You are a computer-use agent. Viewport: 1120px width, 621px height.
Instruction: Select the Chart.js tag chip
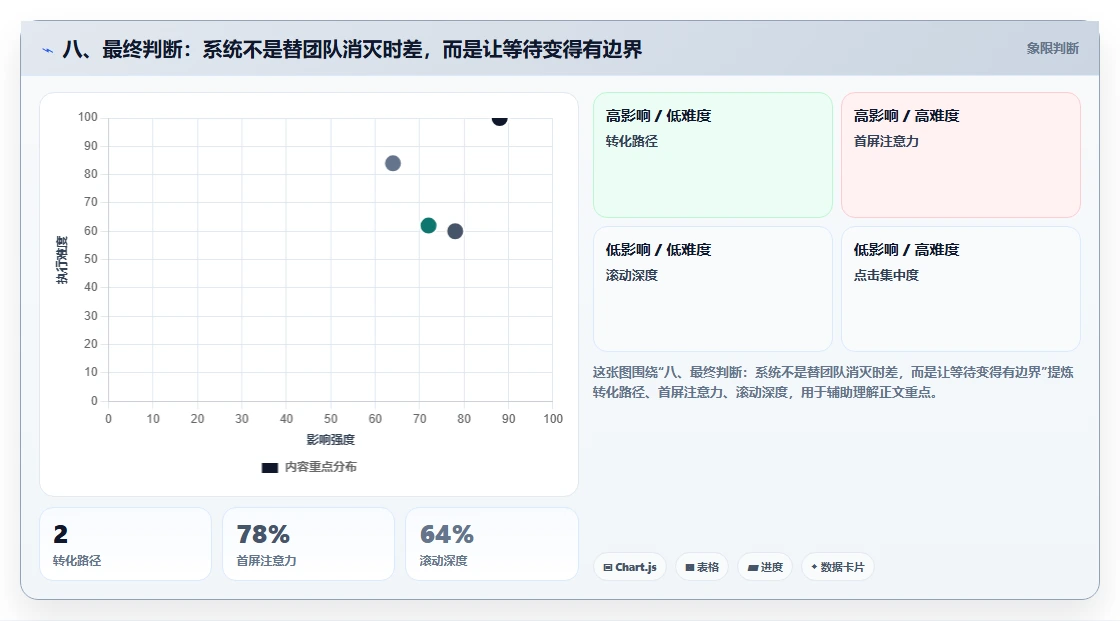630,567
